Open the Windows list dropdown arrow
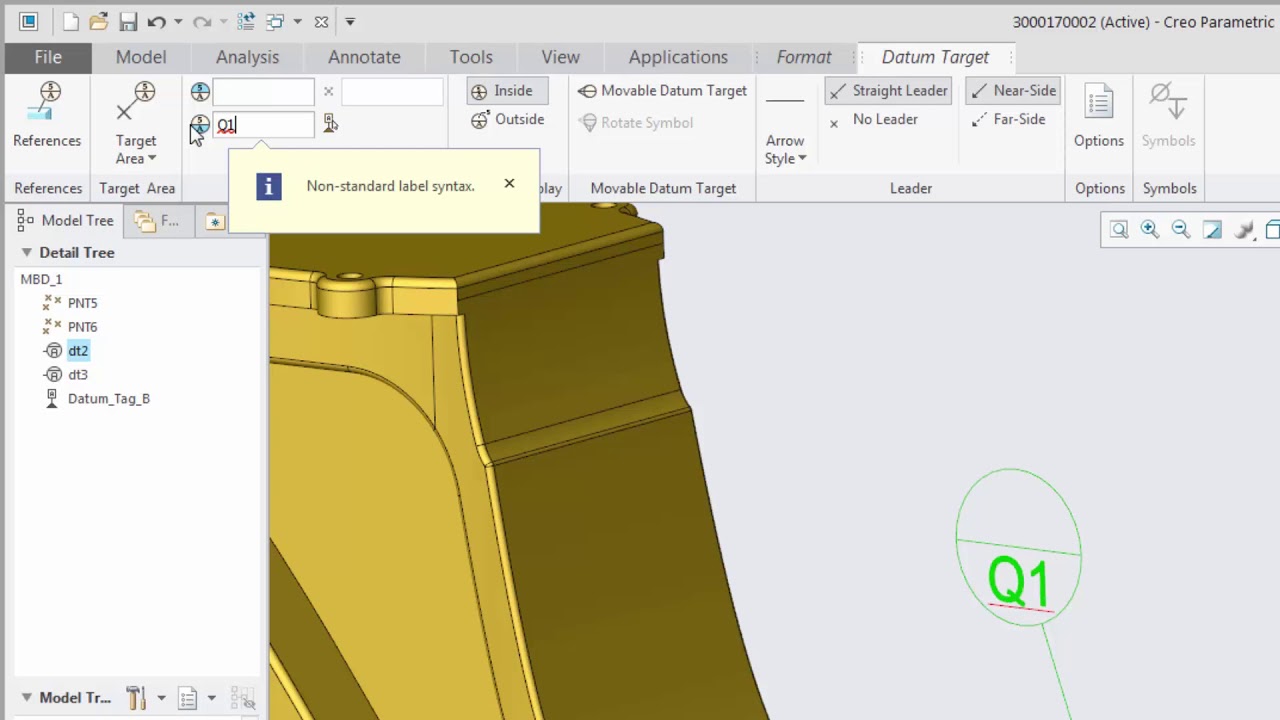Screen dimensions: 1280x720 [x=297, y=22]
